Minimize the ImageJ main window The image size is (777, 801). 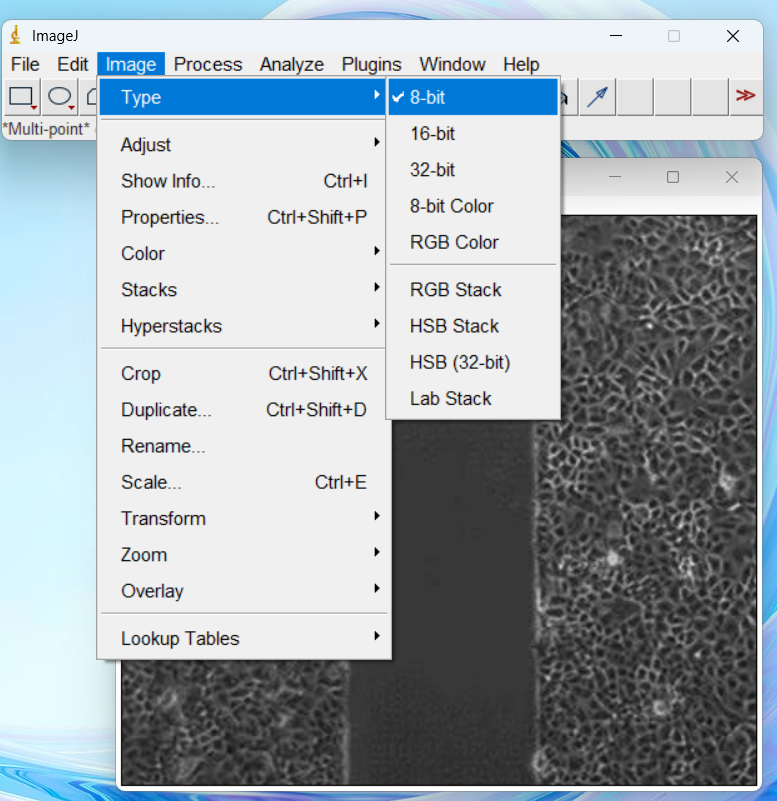[x=616, y=36]
